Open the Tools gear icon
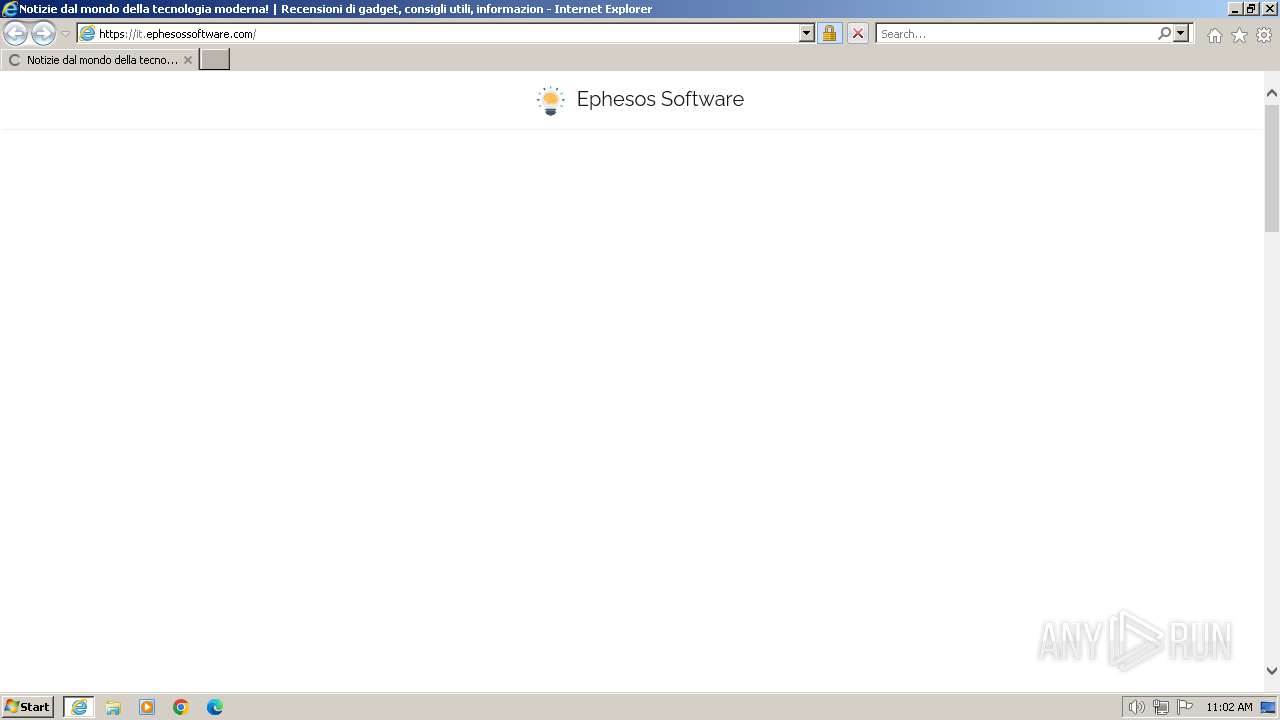This screenshot has width=1280, height=720. [x=1264, y=35]
